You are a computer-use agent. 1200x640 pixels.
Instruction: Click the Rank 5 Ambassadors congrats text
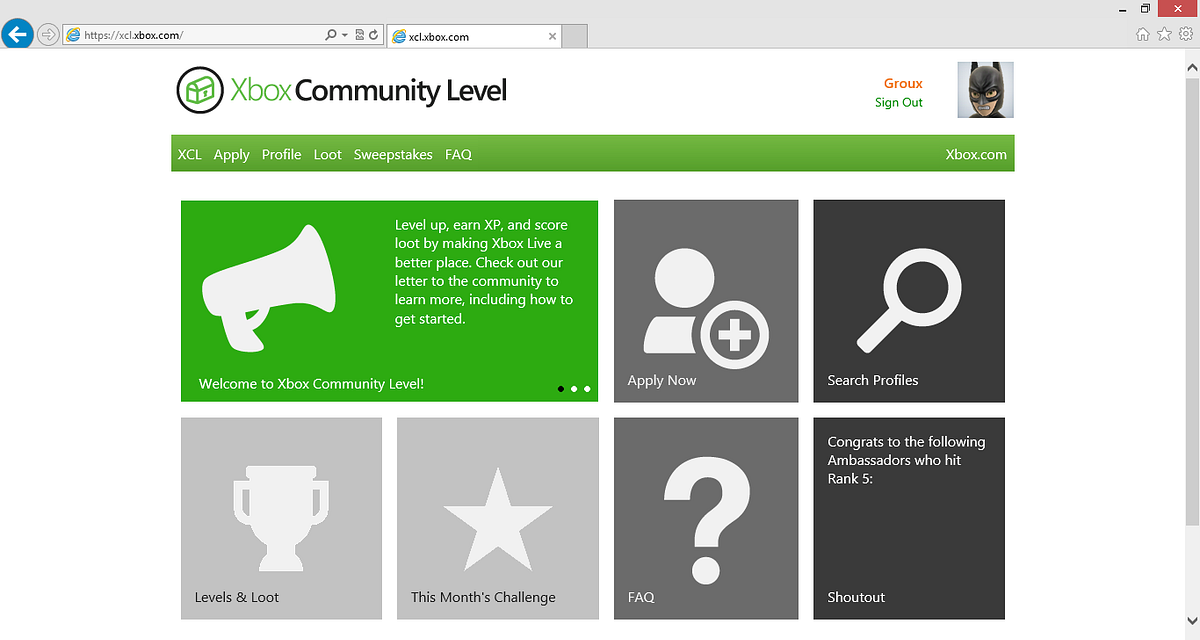(906, 460)
